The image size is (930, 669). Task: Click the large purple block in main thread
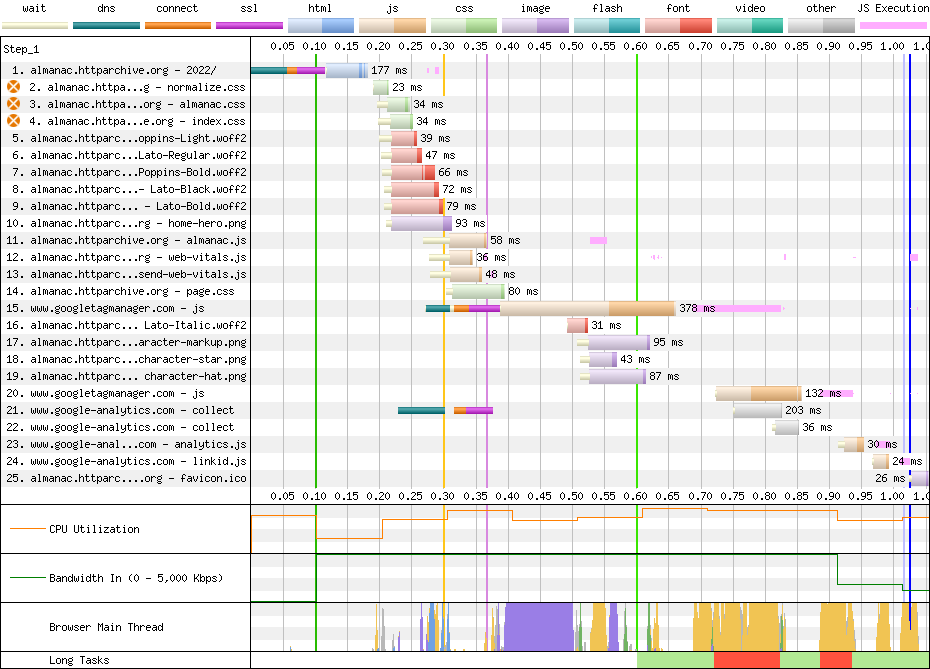[539, 627]
